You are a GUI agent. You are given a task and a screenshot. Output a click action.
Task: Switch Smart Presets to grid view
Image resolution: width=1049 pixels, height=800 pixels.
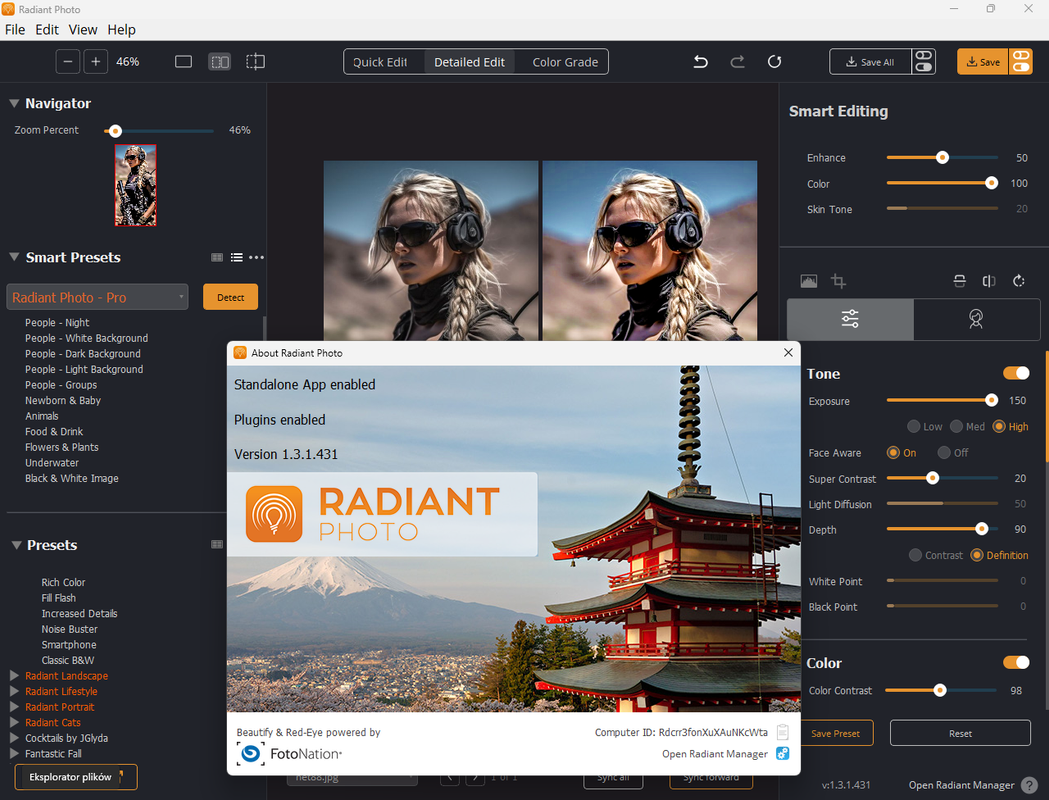click(x=217, y=258)
